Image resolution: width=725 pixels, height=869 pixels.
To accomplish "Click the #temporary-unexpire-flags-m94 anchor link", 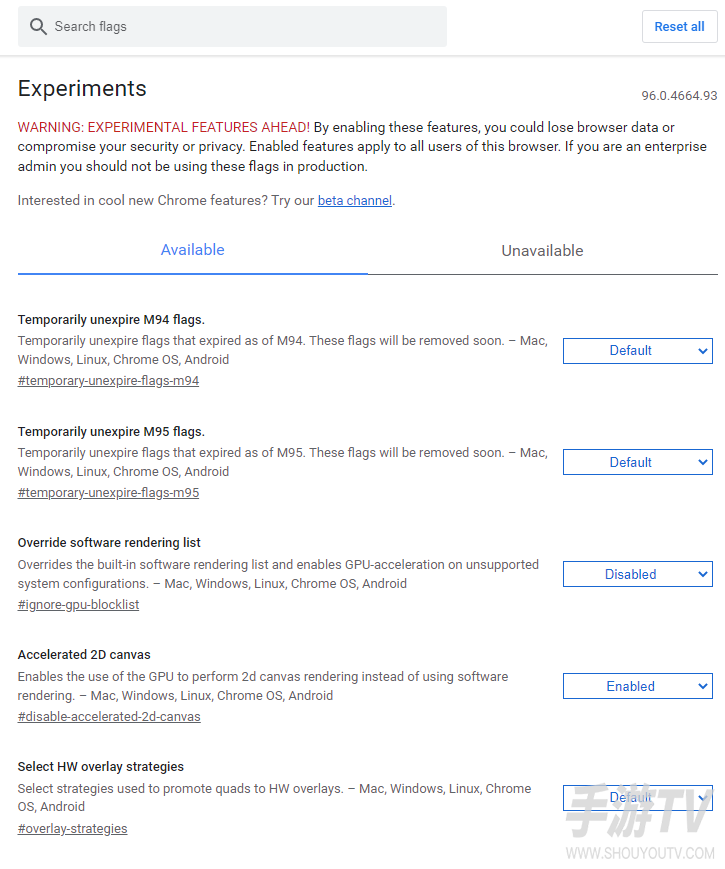I will click(x=108, y=381).
